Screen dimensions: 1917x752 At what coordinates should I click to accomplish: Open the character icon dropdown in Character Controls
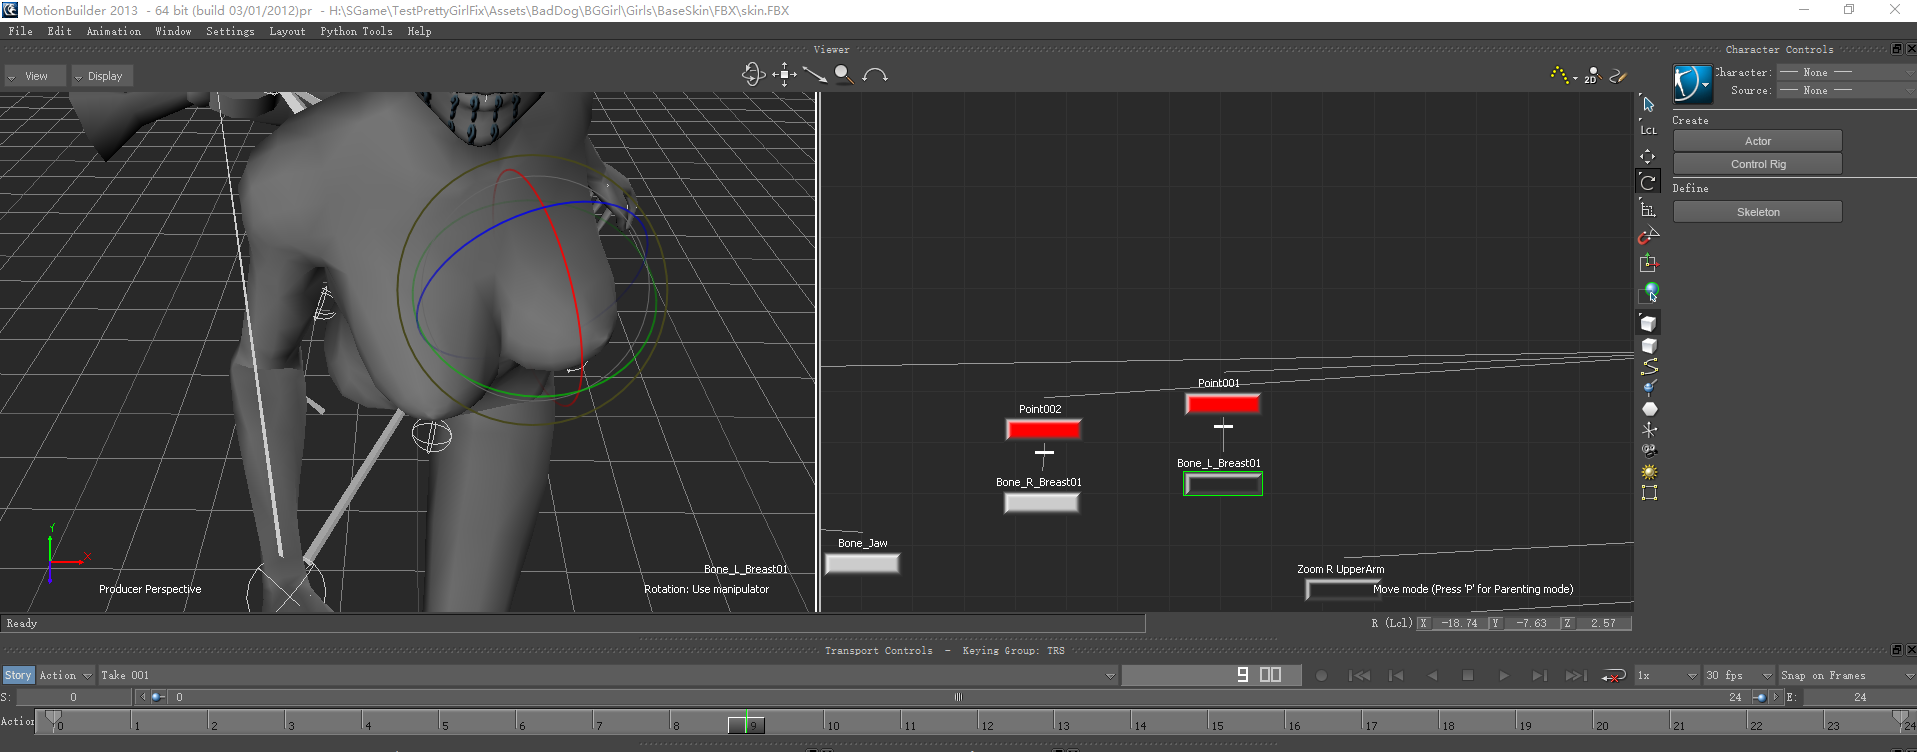1693,84
